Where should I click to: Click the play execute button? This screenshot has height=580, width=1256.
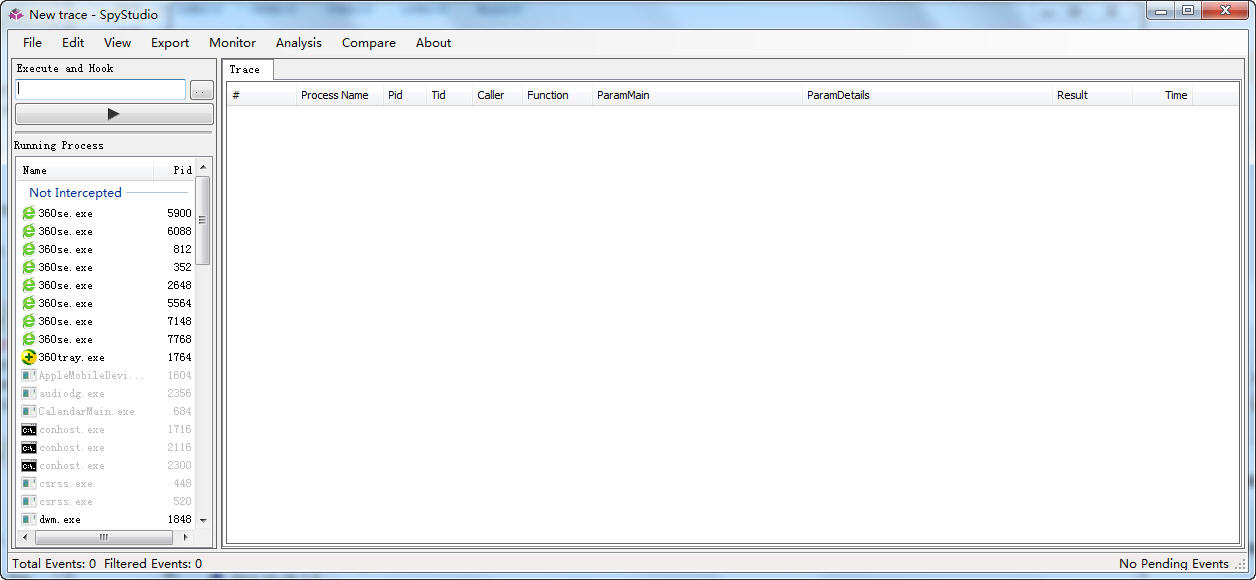click(113, 114)
